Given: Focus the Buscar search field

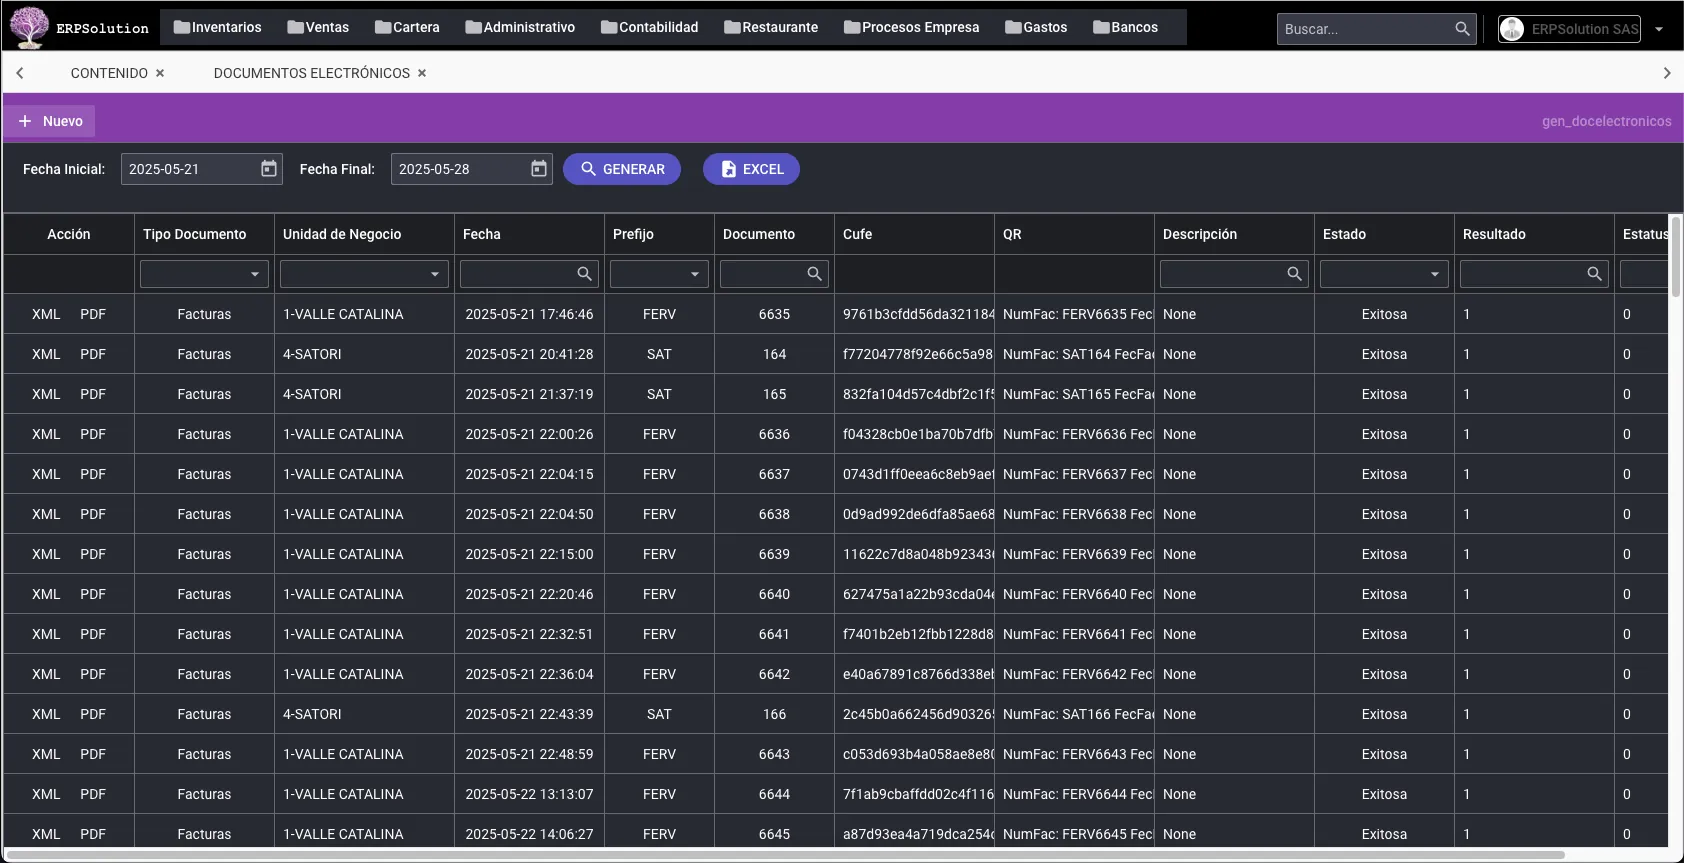Looking at the screenshot, I should [x=1365, y=29].
